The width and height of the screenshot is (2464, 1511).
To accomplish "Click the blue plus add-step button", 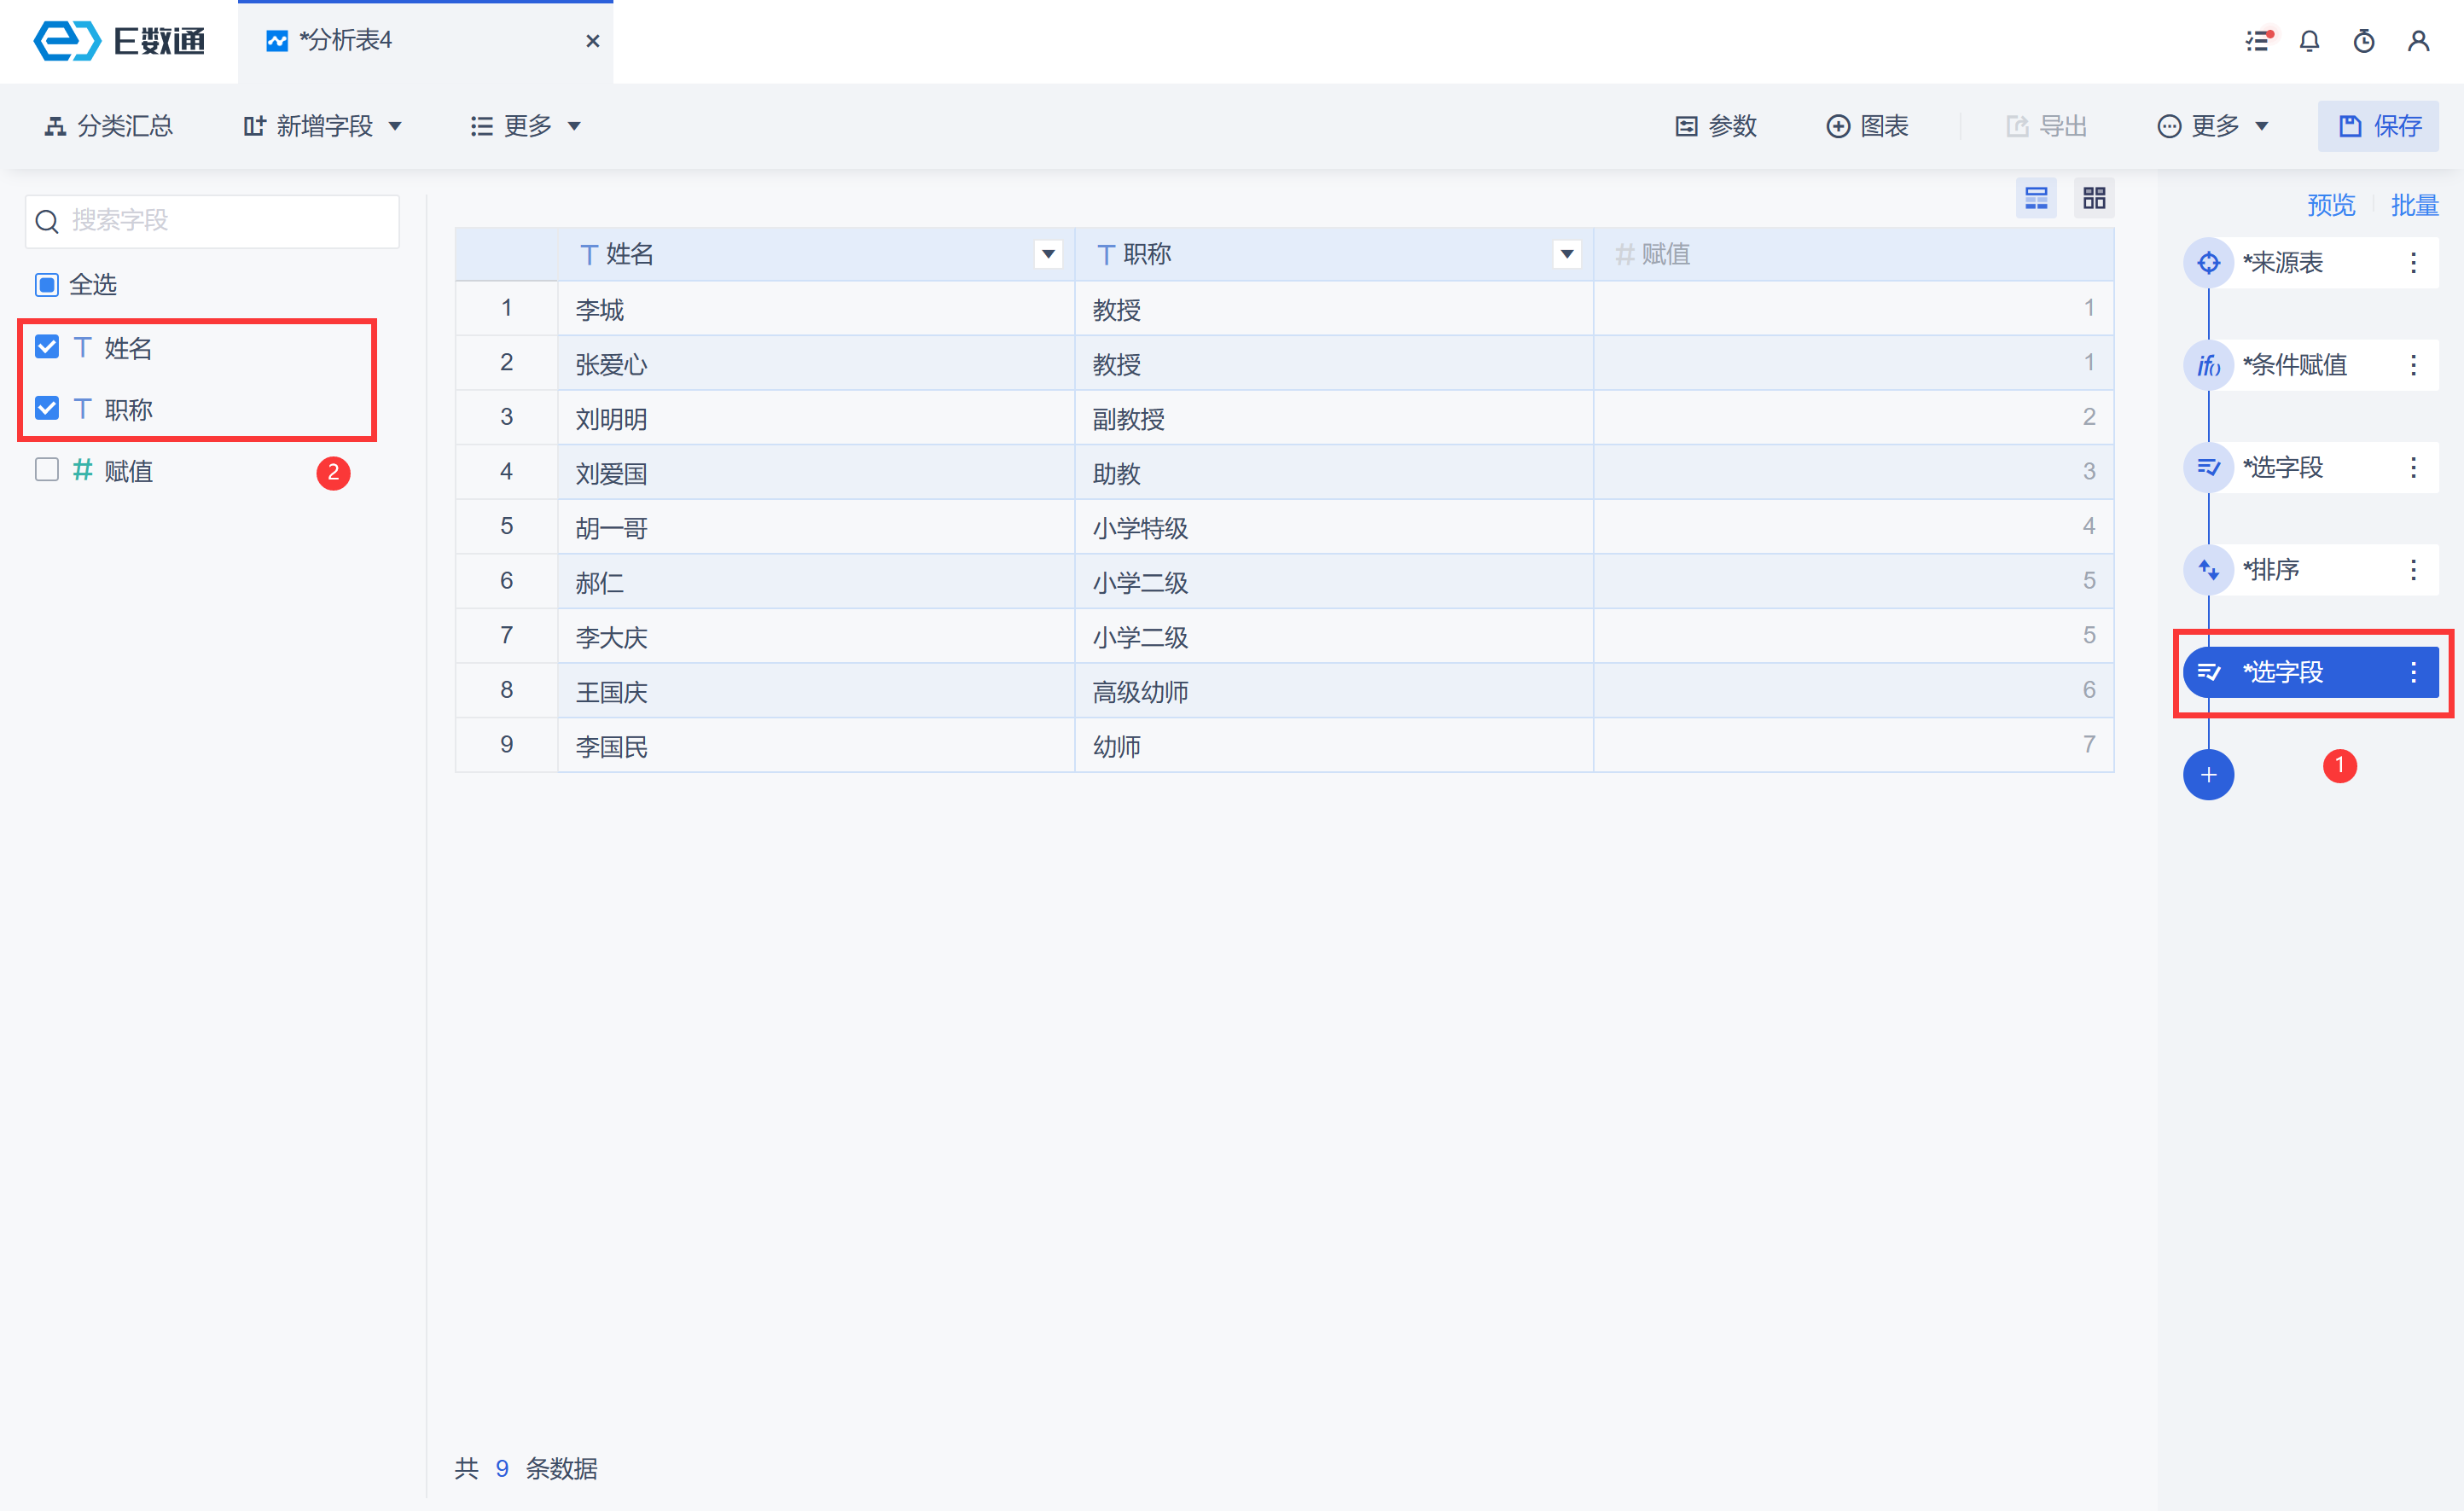I will (2208, 774).
